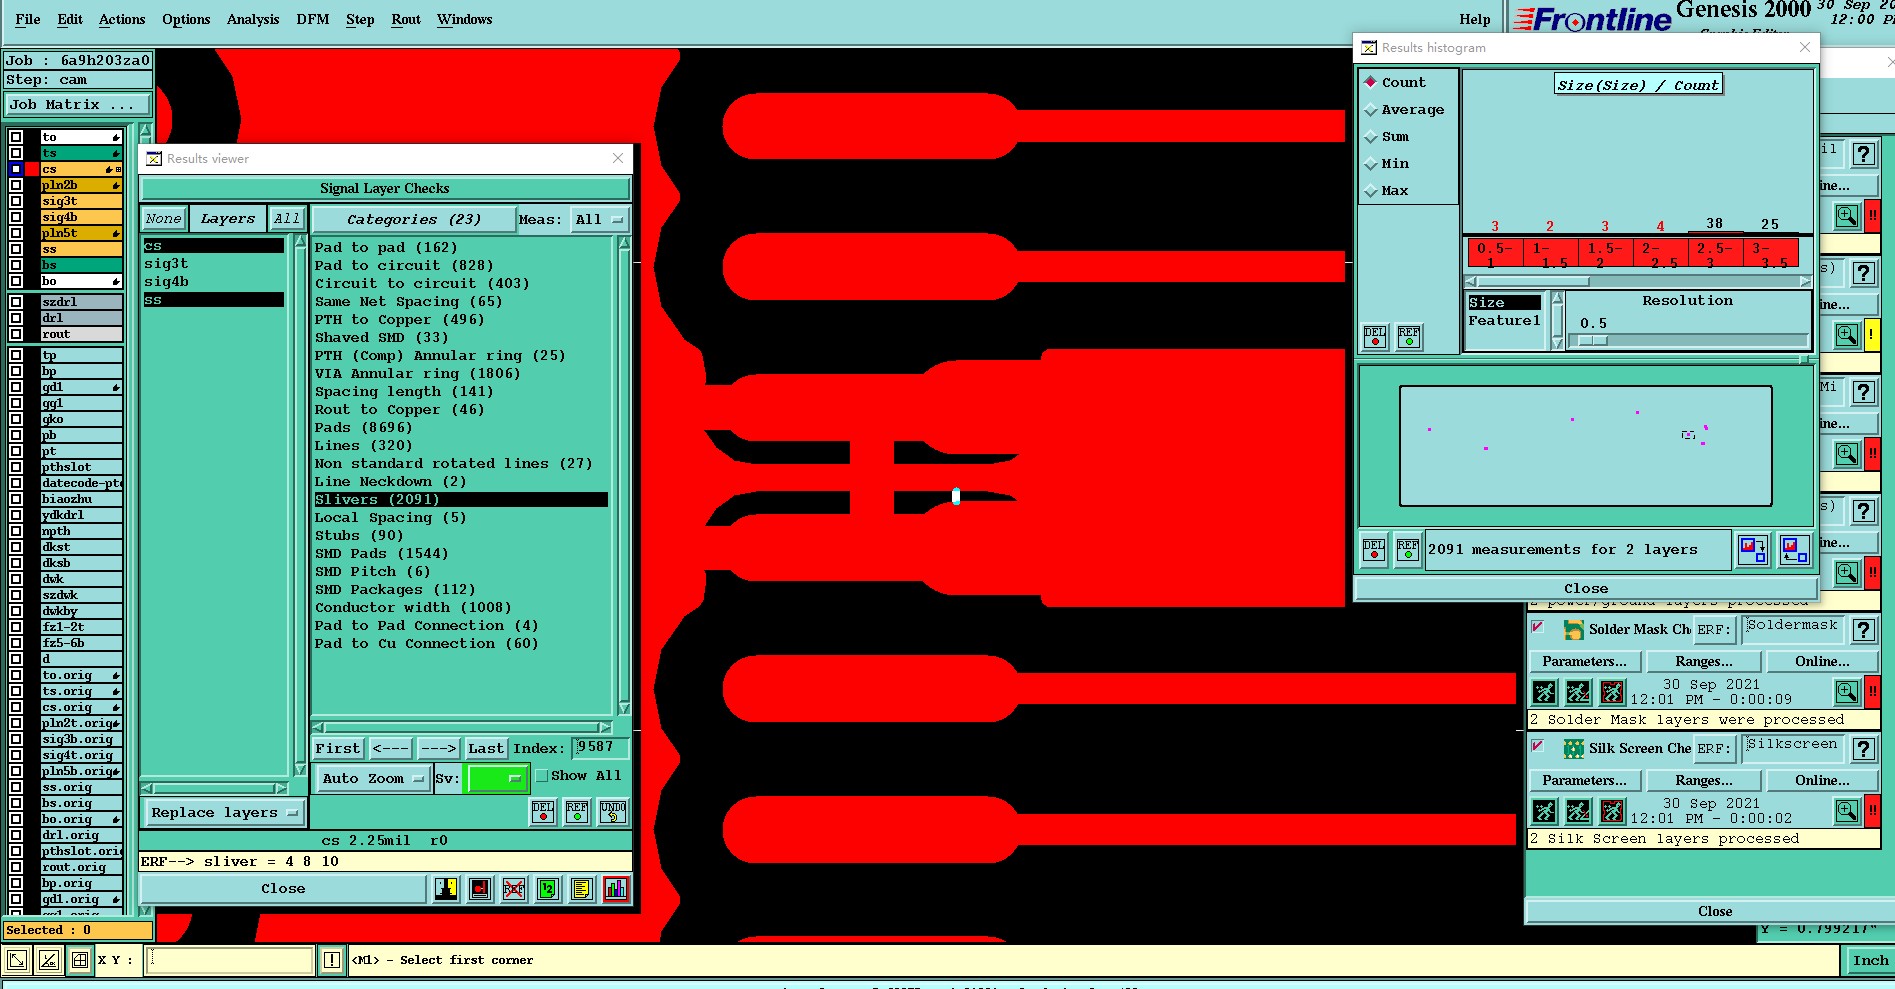Image resolution: width=1895 pixels, height=989 pixels.
Task: Click Close button in Results histogram
Action: tap(1586, 589)
